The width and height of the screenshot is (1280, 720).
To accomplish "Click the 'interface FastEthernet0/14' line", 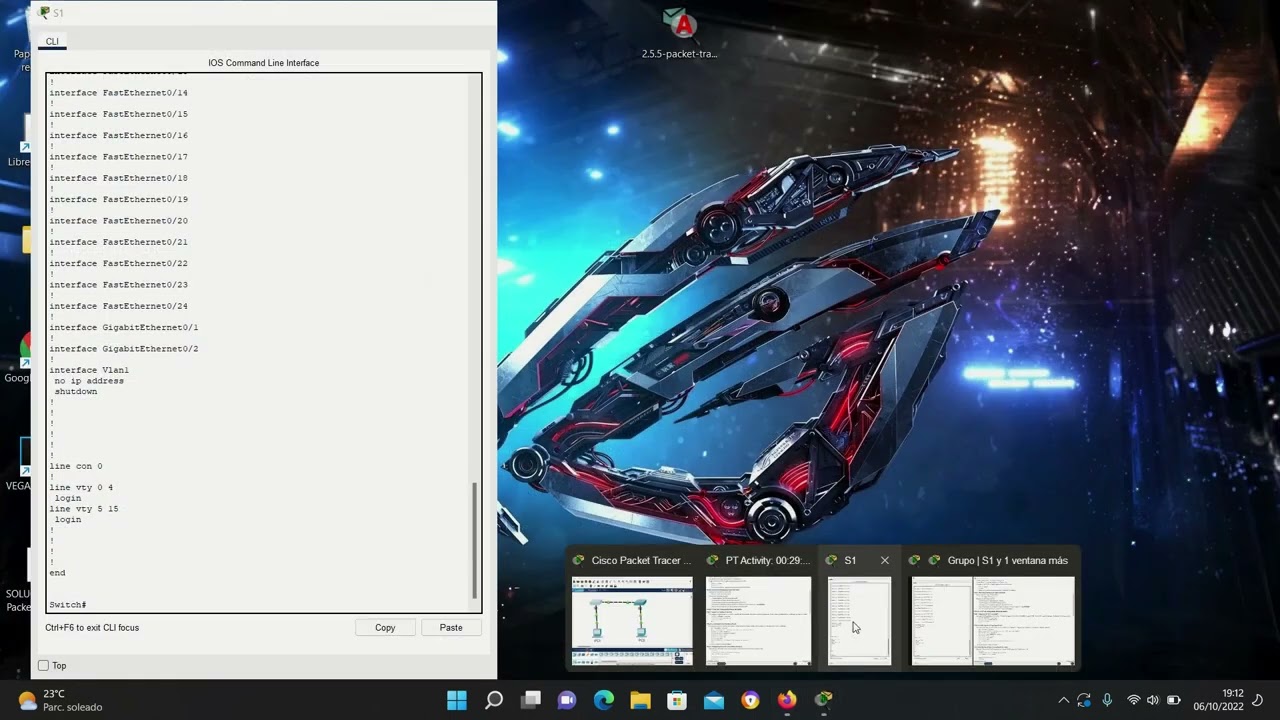I will coord(119,93).
